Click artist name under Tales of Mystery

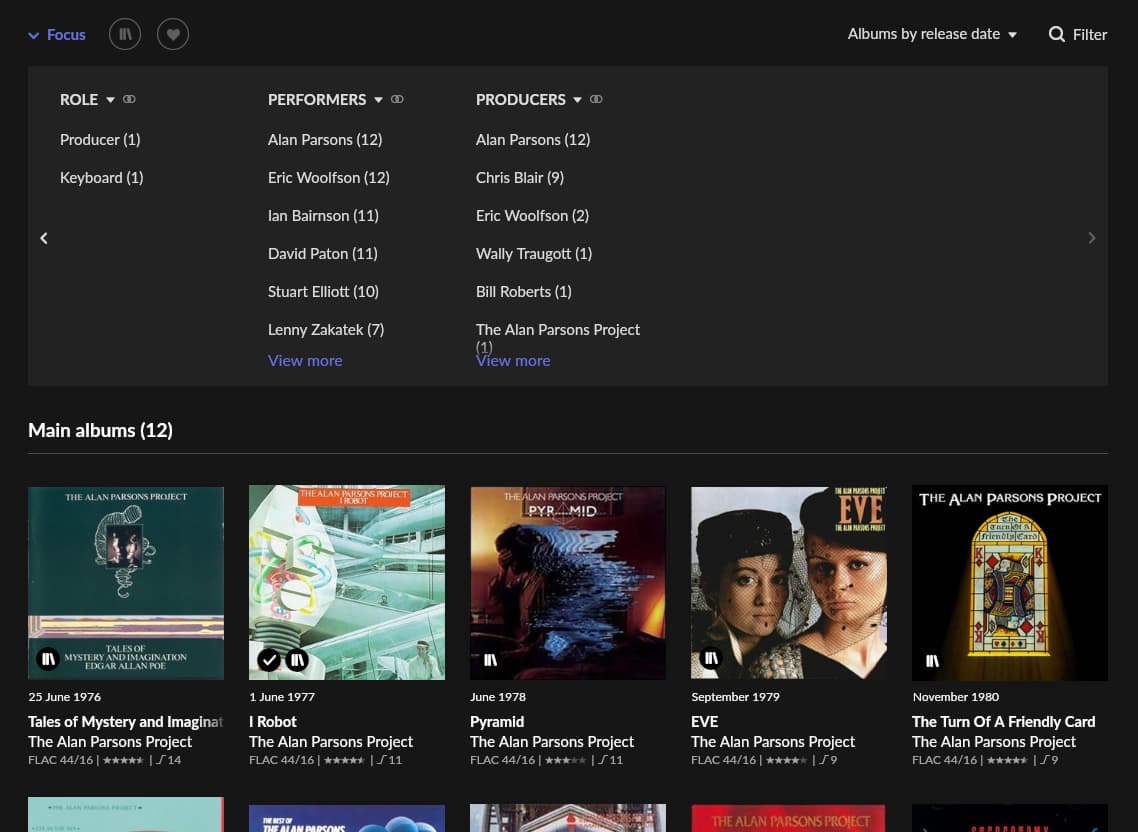110,742
